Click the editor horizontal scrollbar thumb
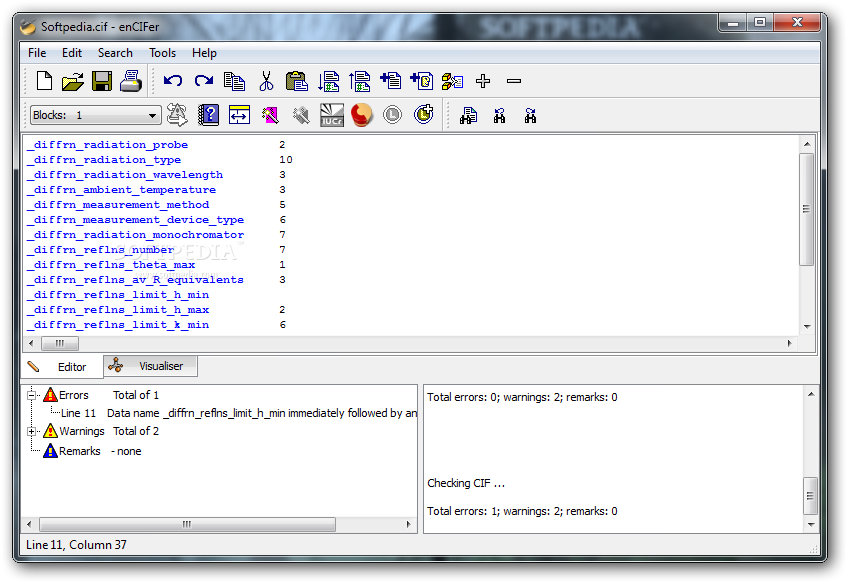Screen dimensions: 848x583 (60, 343)
